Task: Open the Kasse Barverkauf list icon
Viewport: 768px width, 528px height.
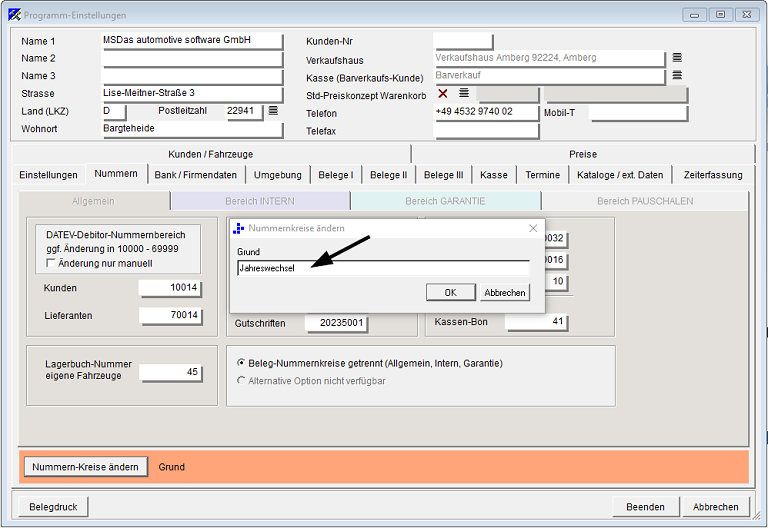Action: [677, 75]
